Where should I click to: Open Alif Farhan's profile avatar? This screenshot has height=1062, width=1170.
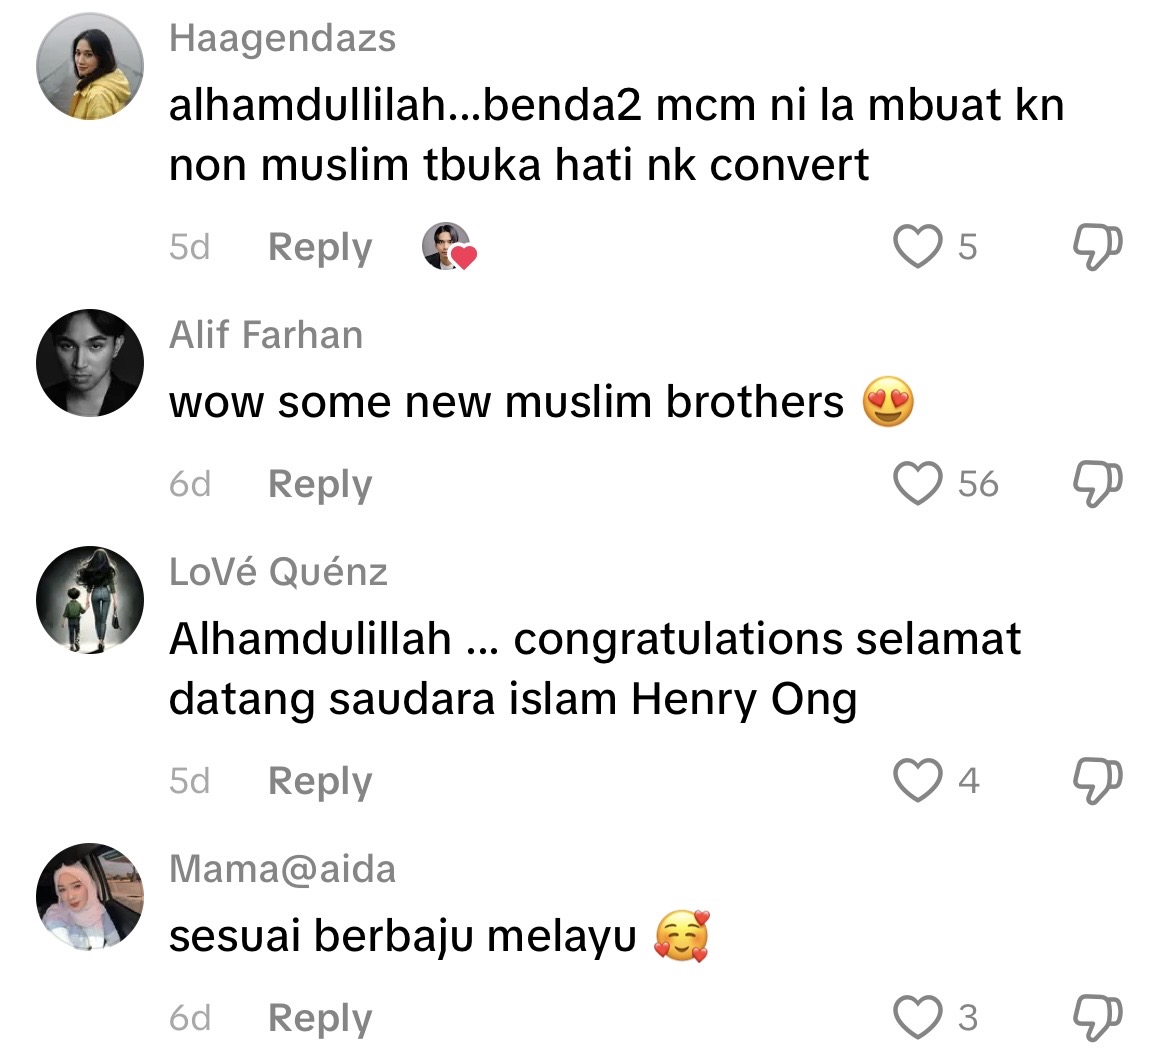(x=90, y=363)
